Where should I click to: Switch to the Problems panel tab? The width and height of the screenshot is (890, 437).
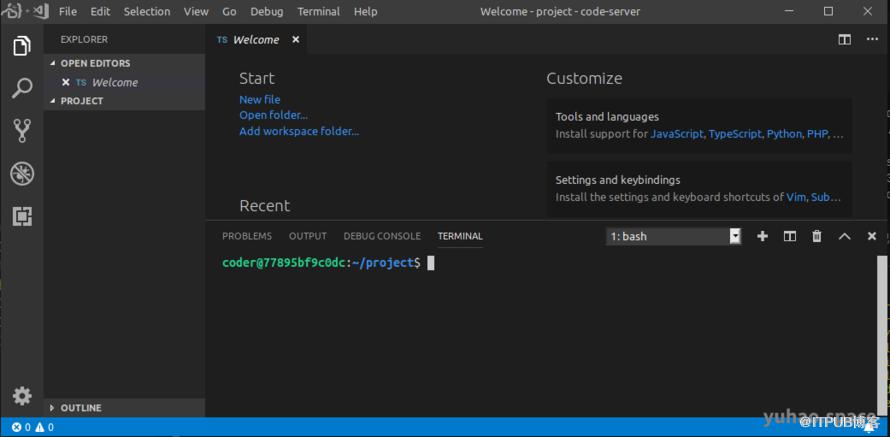click(x=247, y=236)
